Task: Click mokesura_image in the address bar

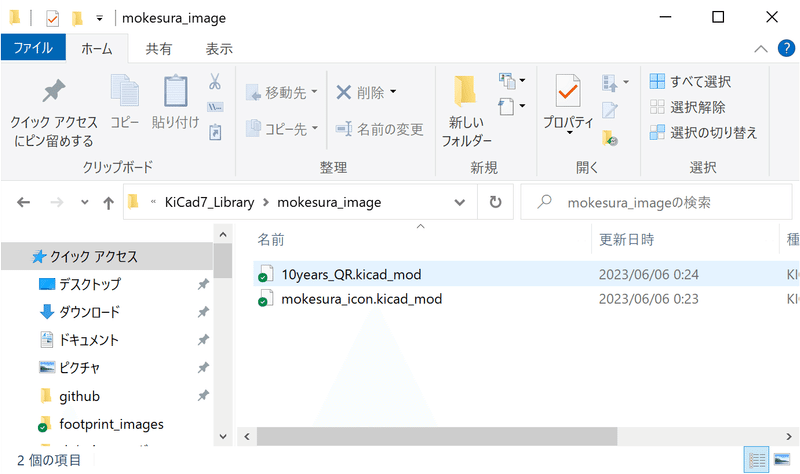Action: pyautogui.click(x=329, y=203)
